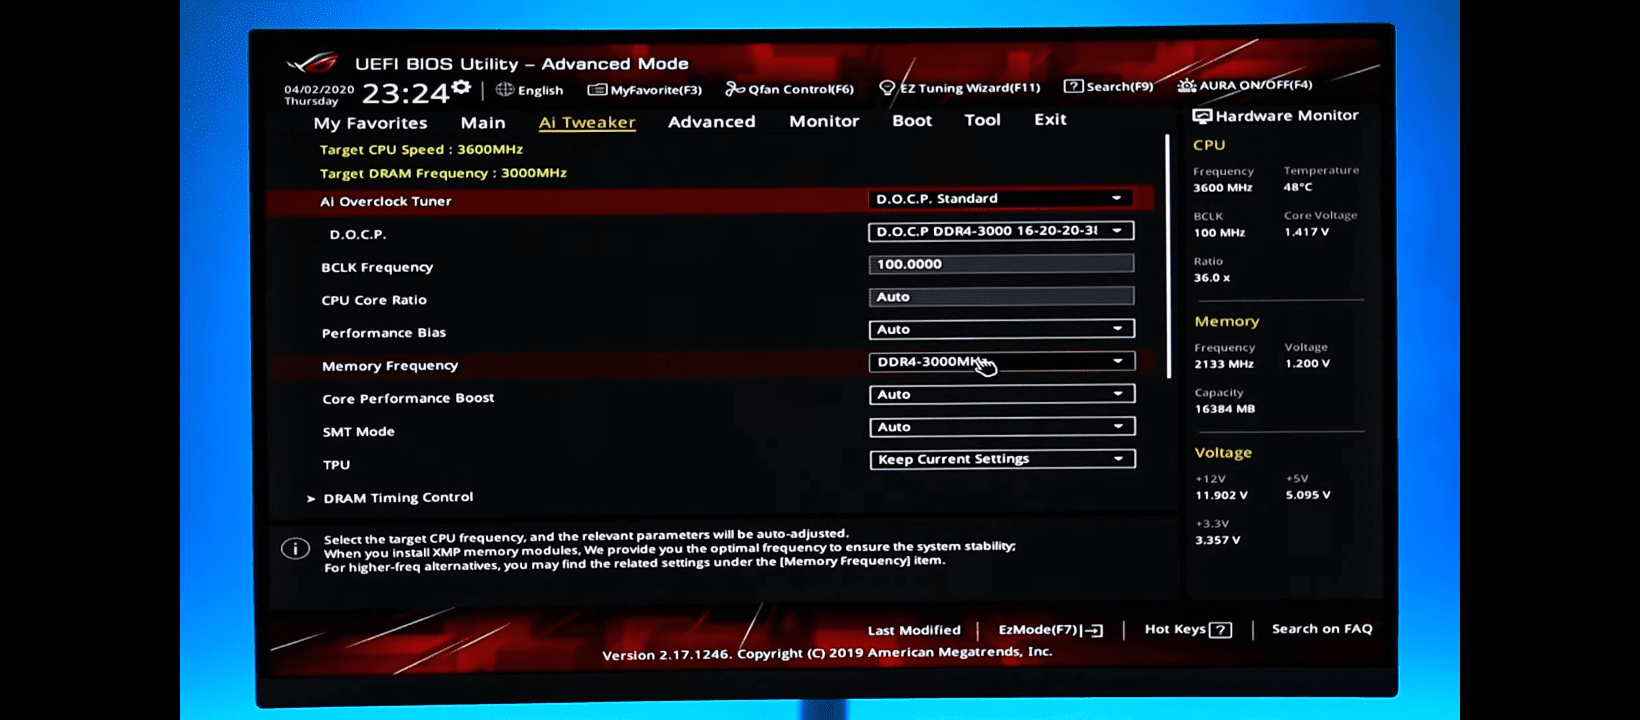Click the info icon beside the help text
Viewport: 1640px width, 720px height.
tap(295, 548)
